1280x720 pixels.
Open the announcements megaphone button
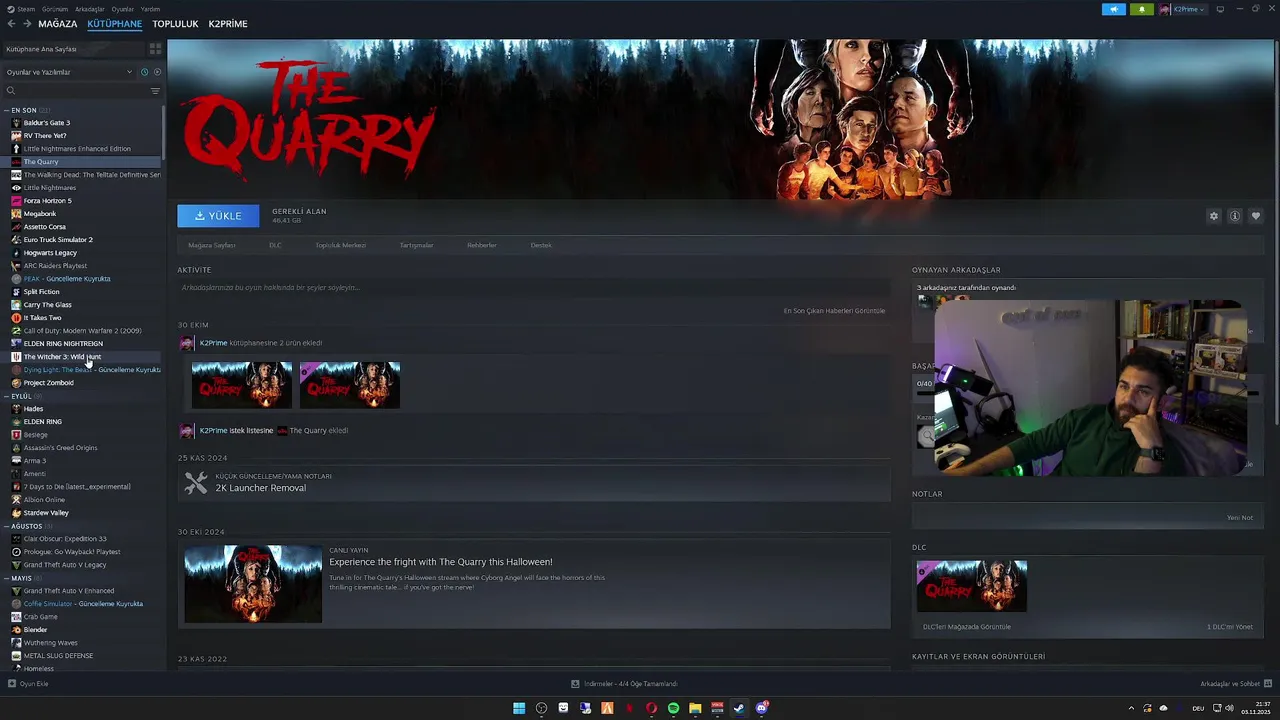1113,9
